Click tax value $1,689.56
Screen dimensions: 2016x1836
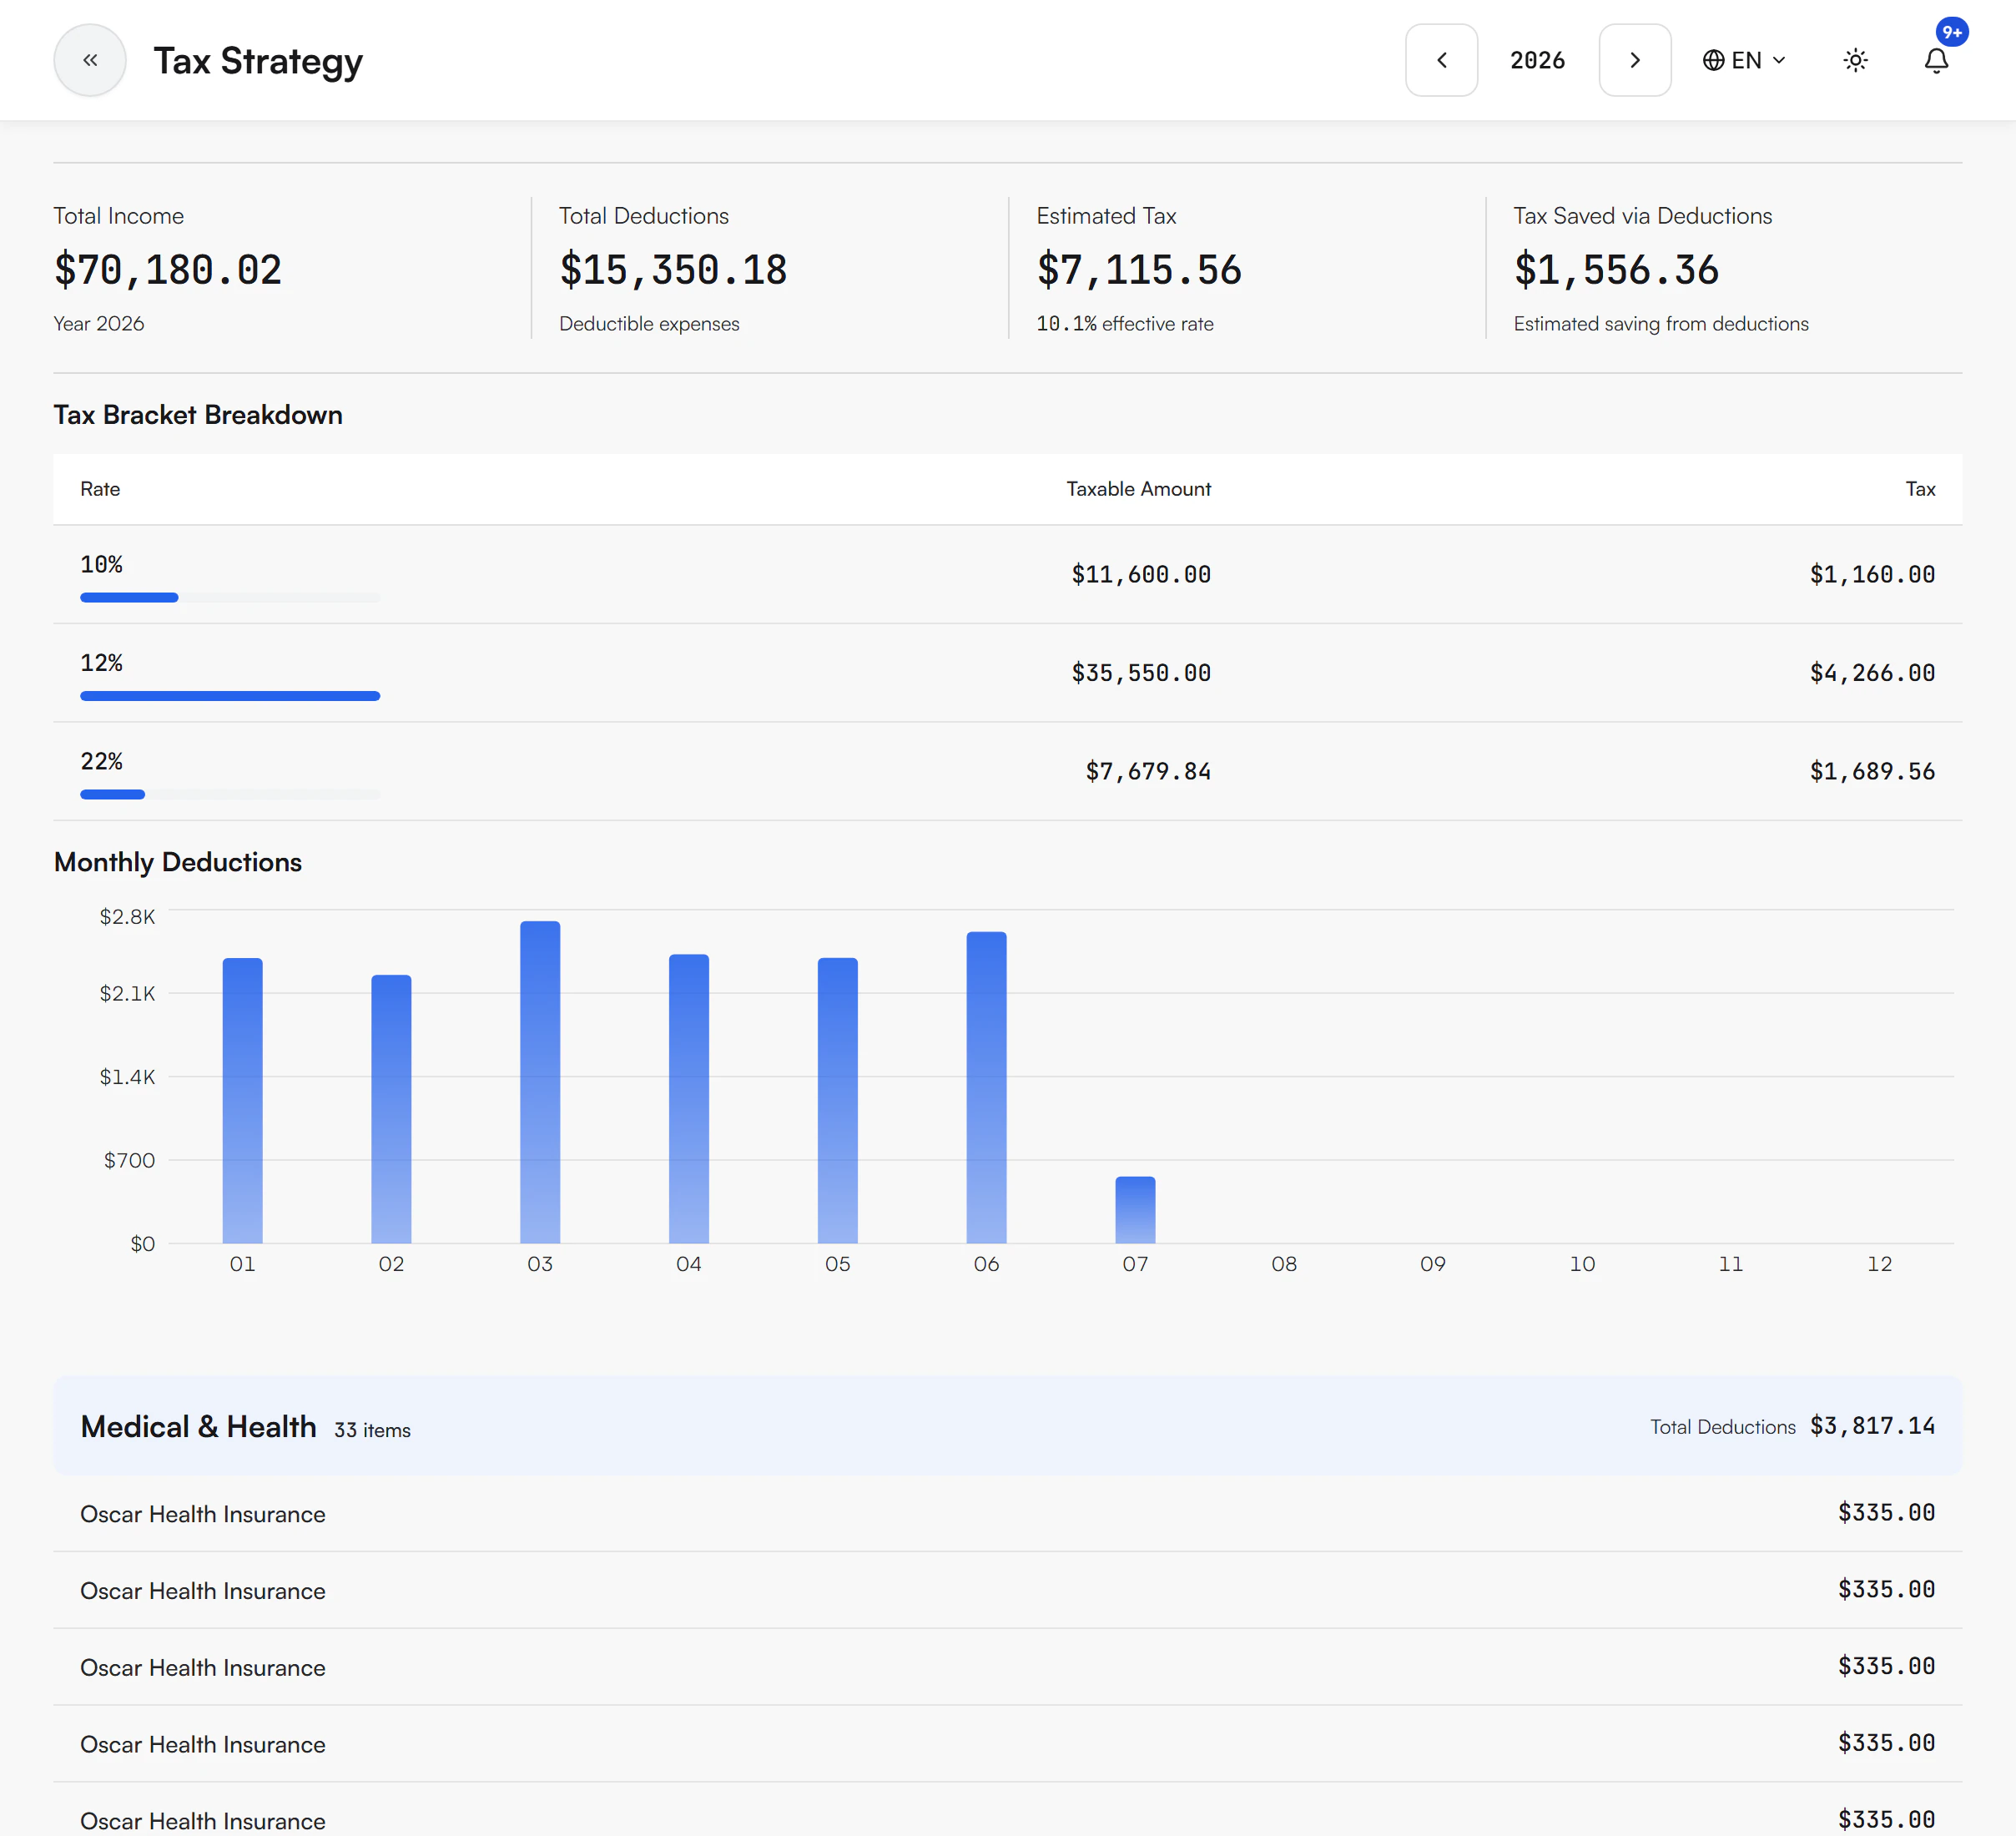(1872, 771)
